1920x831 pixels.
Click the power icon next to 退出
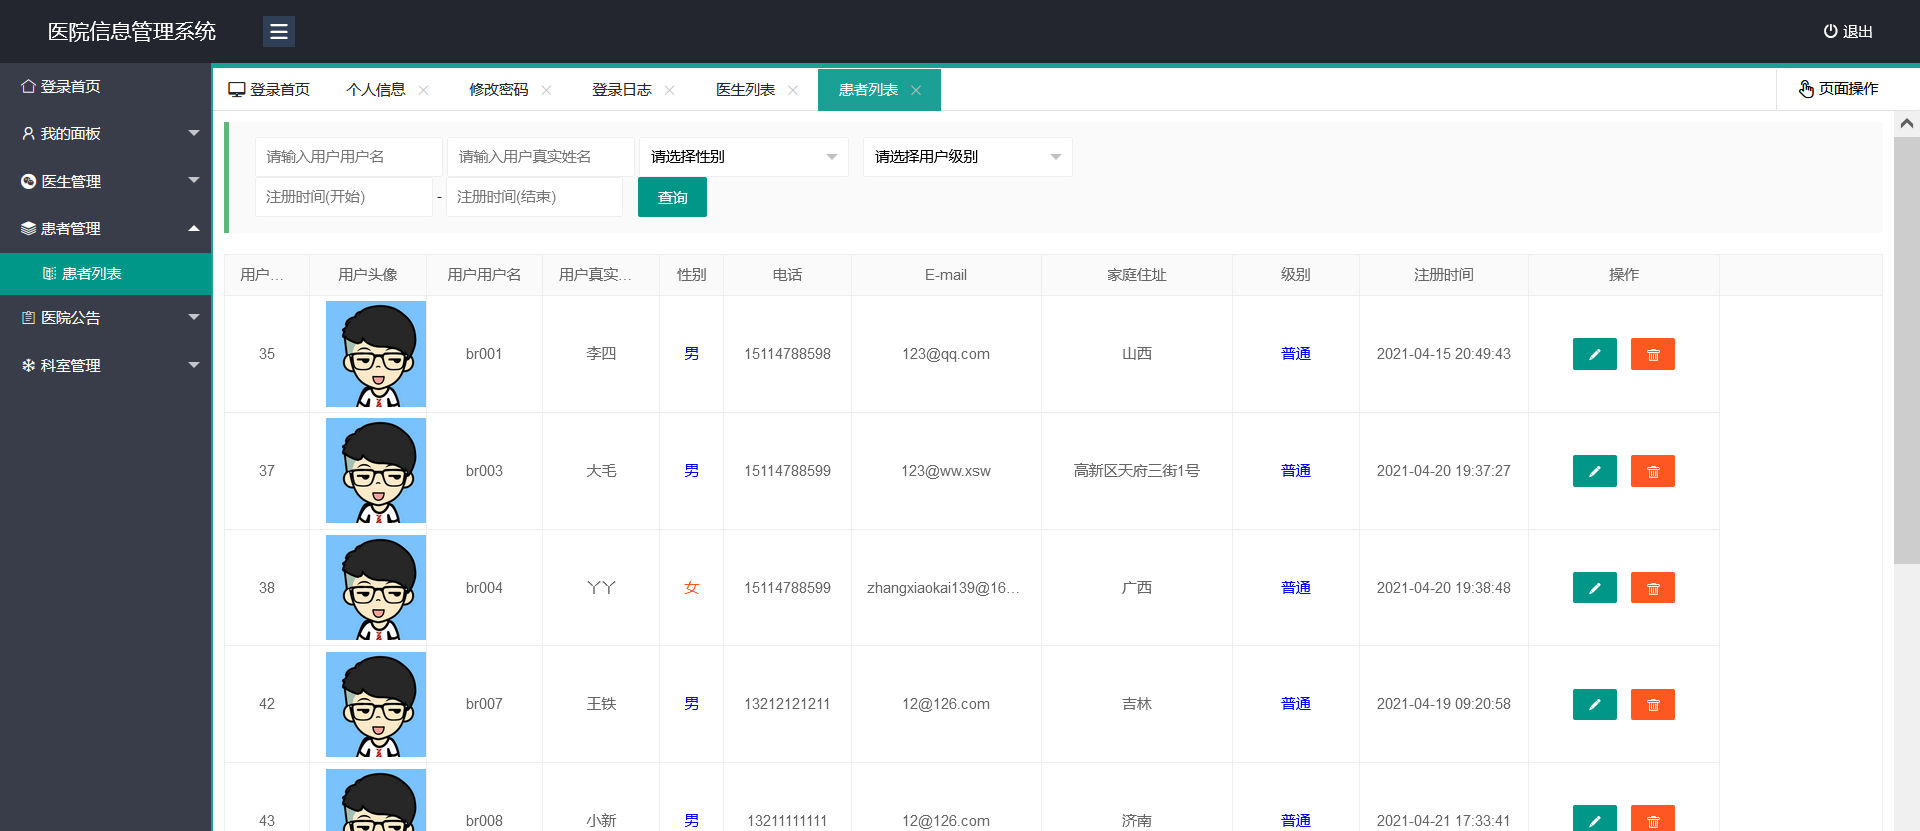[1830, 32]
